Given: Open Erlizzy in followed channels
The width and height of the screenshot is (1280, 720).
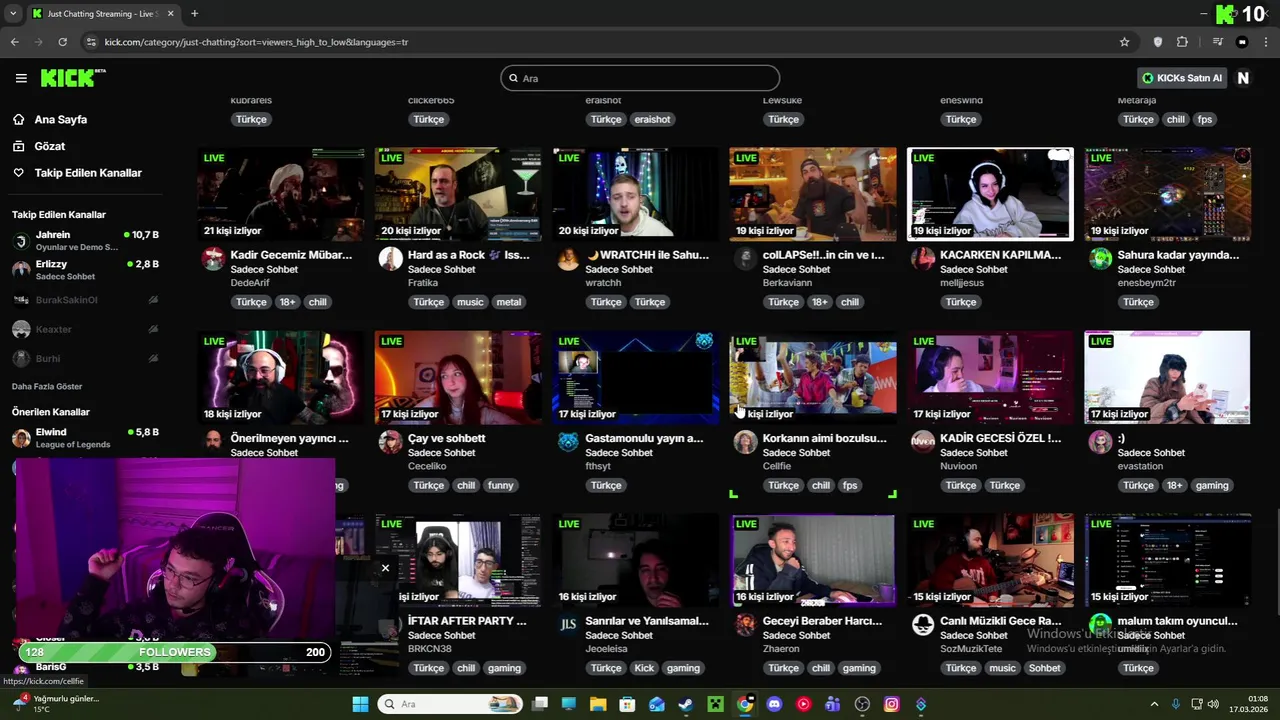Looking at the screenshot, I should point(85,270).
